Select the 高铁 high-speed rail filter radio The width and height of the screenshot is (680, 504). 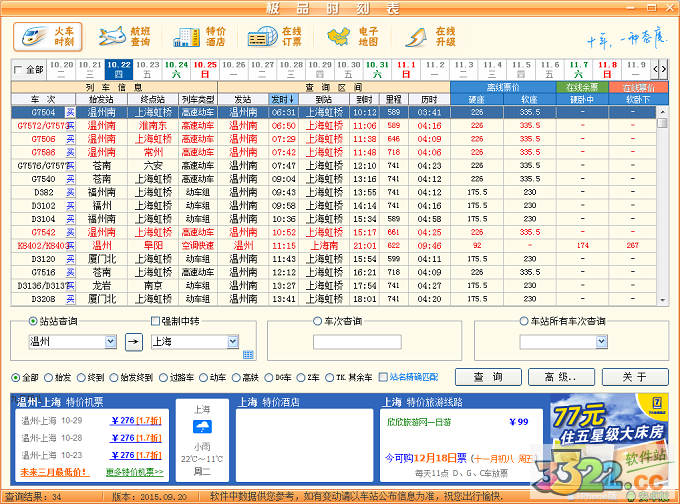237,377
